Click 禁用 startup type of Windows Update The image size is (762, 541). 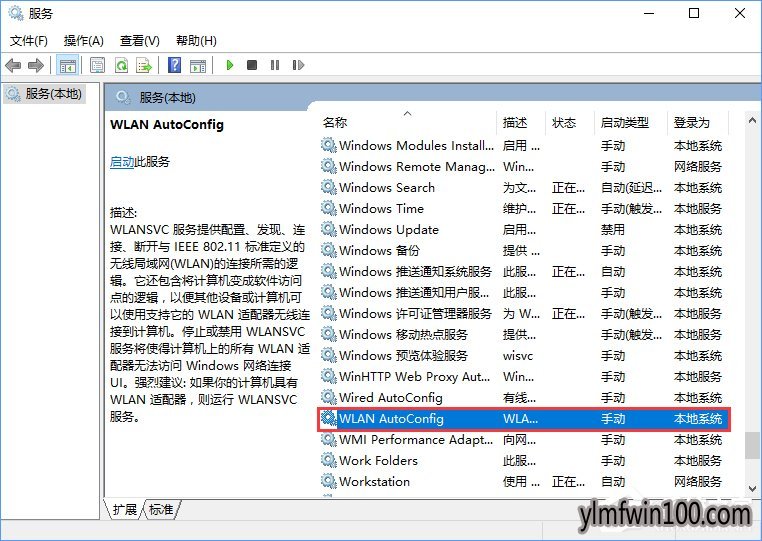coord(613,229)
